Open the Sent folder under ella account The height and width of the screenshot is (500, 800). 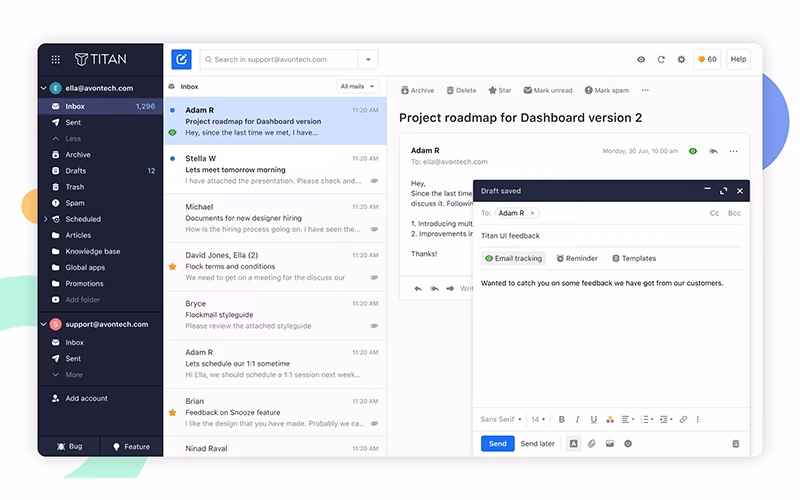101,123
